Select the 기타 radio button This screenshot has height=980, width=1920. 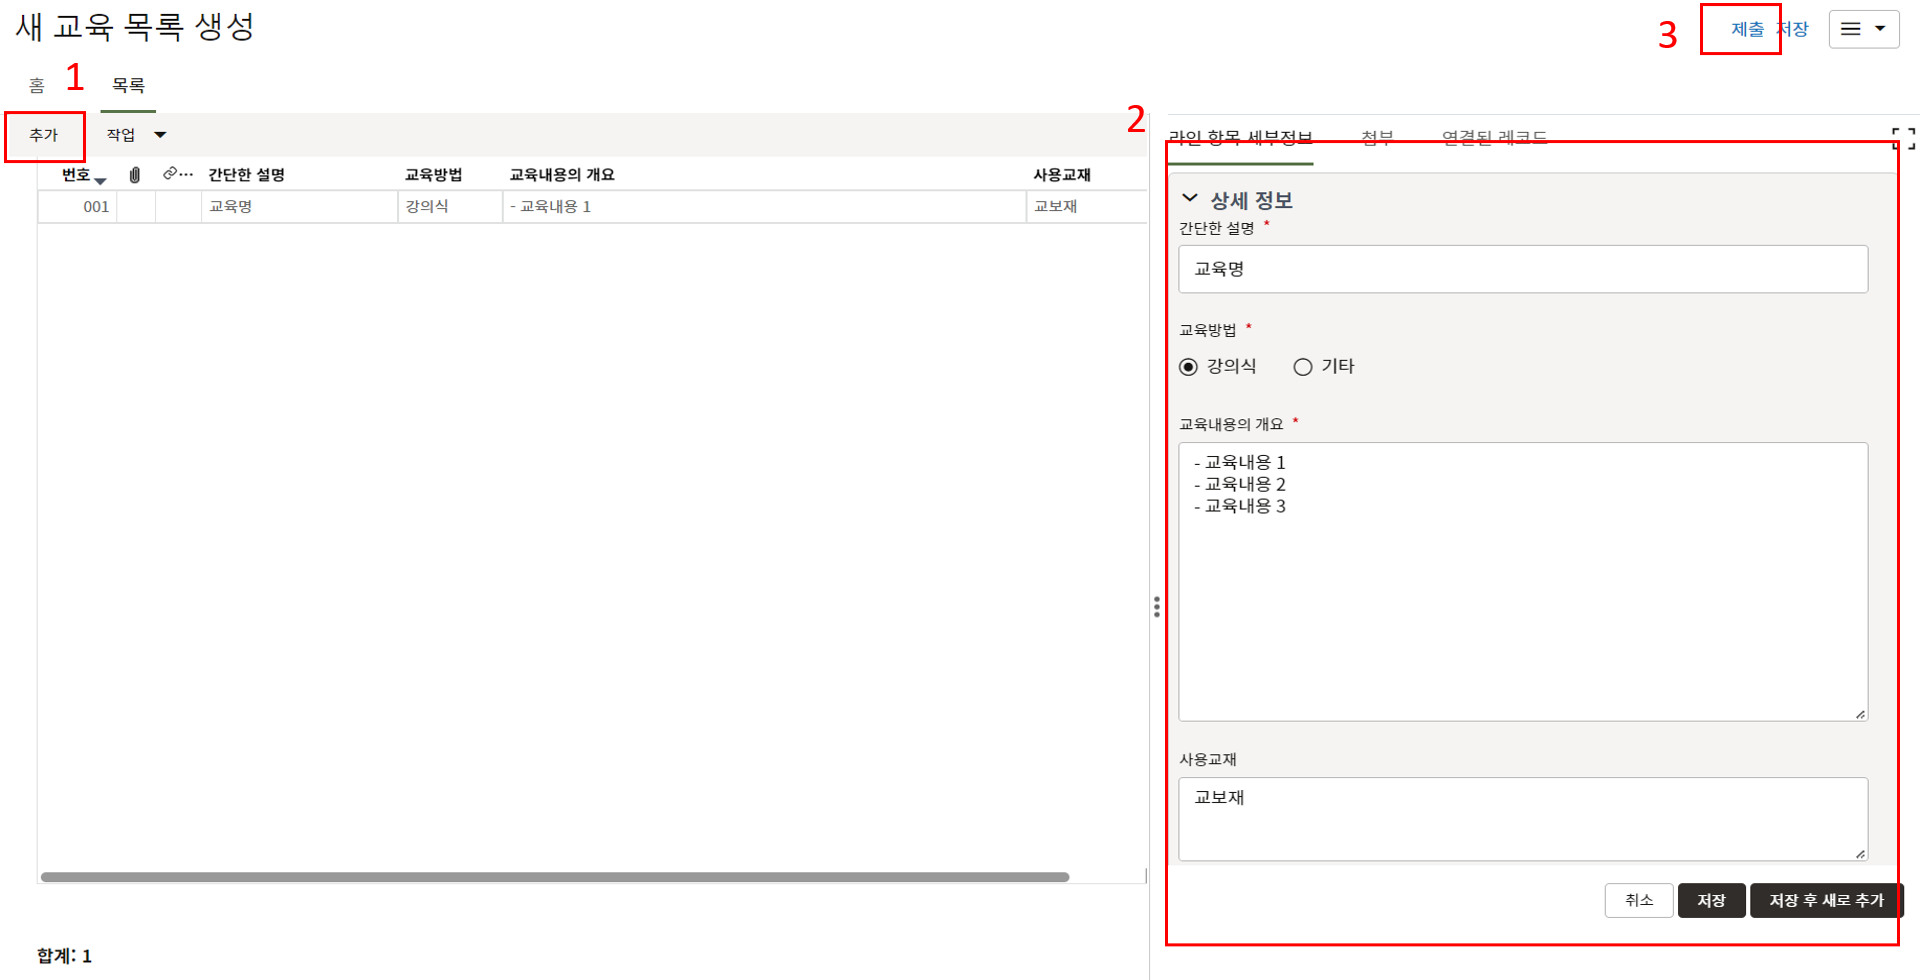pos(1303,367)
